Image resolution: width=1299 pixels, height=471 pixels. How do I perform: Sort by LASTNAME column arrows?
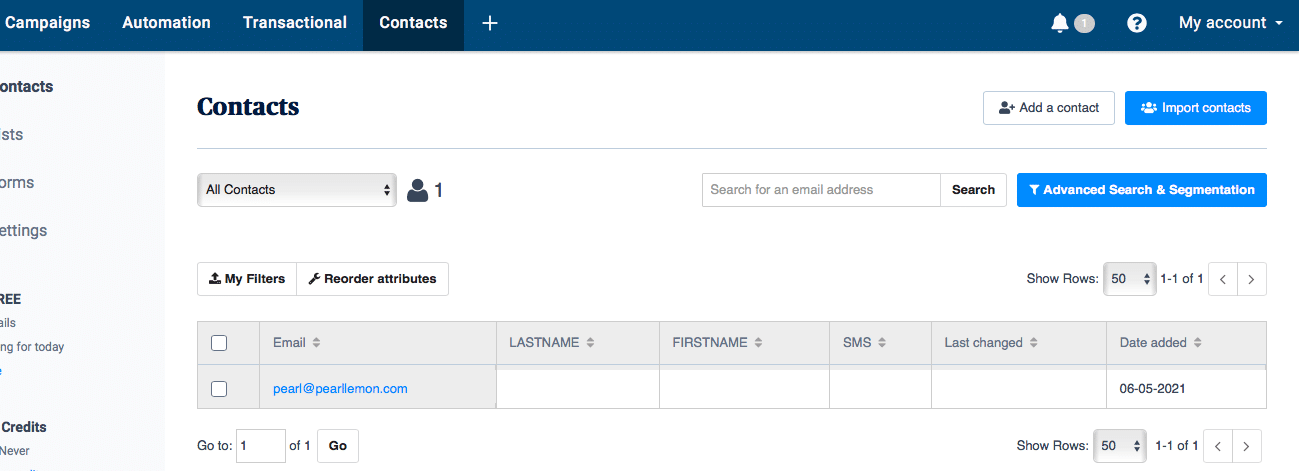[x=590, y=343]
